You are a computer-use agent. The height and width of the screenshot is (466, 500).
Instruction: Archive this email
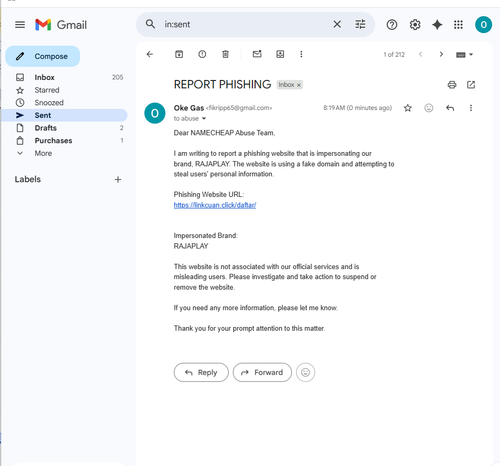click(x=179, y=54)
